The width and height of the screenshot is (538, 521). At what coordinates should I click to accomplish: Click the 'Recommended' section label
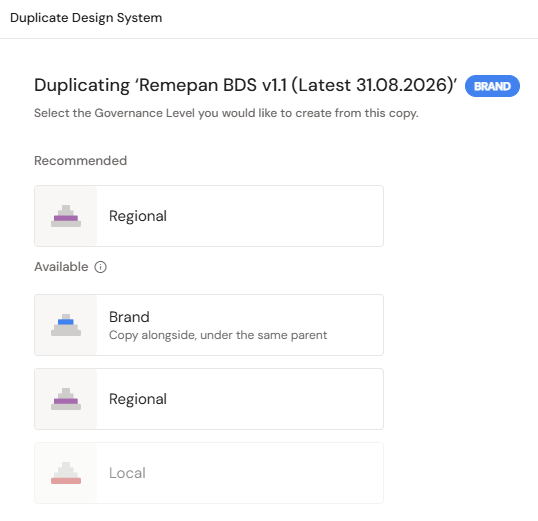[x=81, y=161]
